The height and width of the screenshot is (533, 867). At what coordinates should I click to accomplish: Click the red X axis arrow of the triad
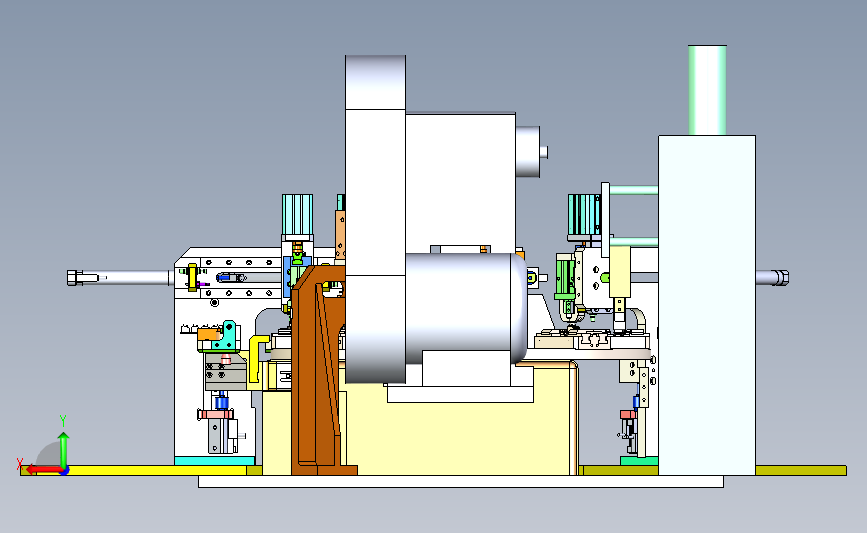[x=44, y=470]
